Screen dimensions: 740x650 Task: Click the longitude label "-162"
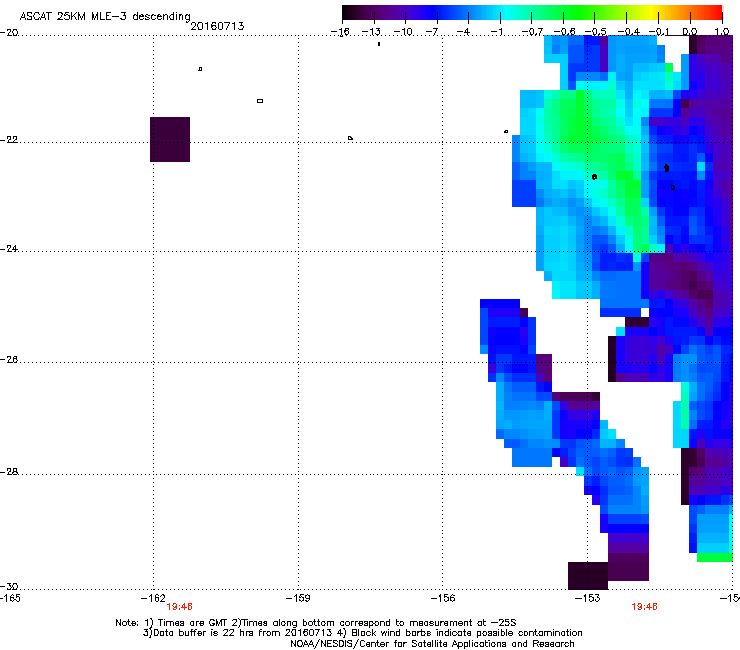(x=153, y=598)
